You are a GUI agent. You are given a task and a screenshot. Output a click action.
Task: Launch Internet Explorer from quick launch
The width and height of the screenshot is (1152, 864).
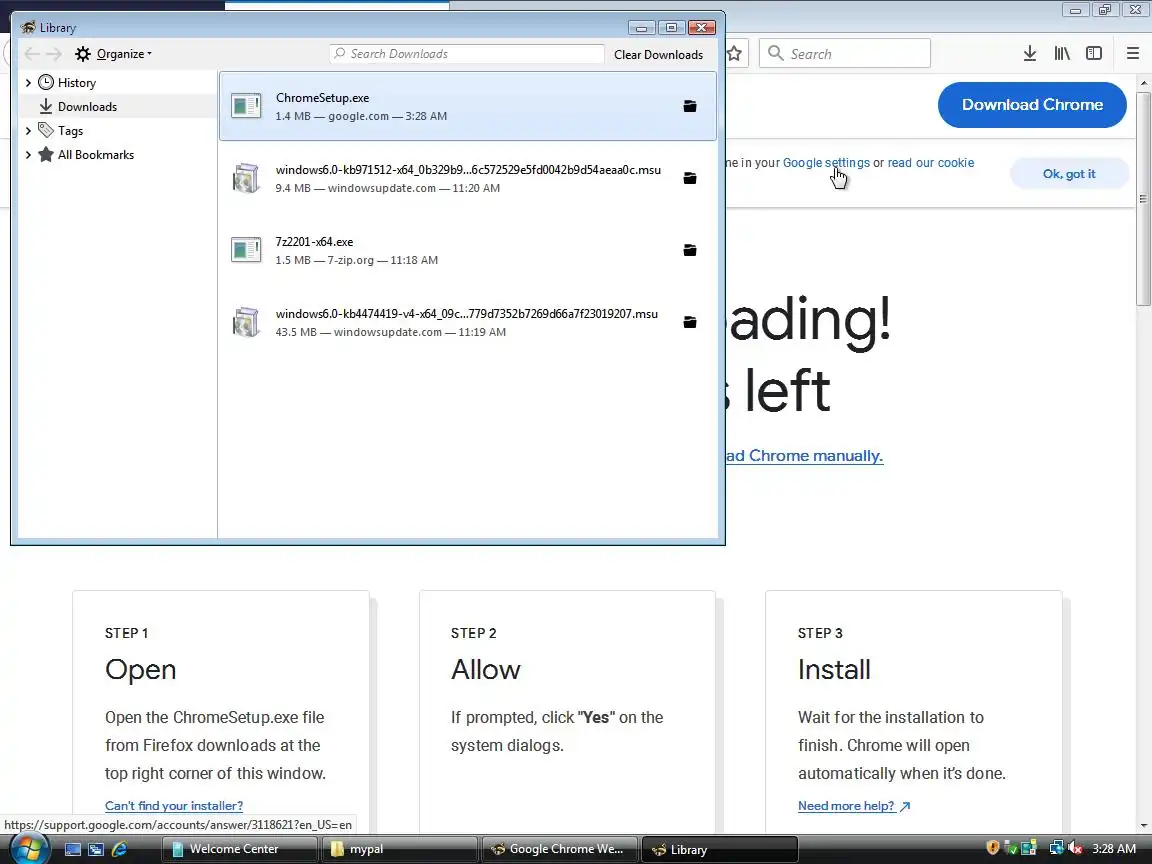point(118,849)
